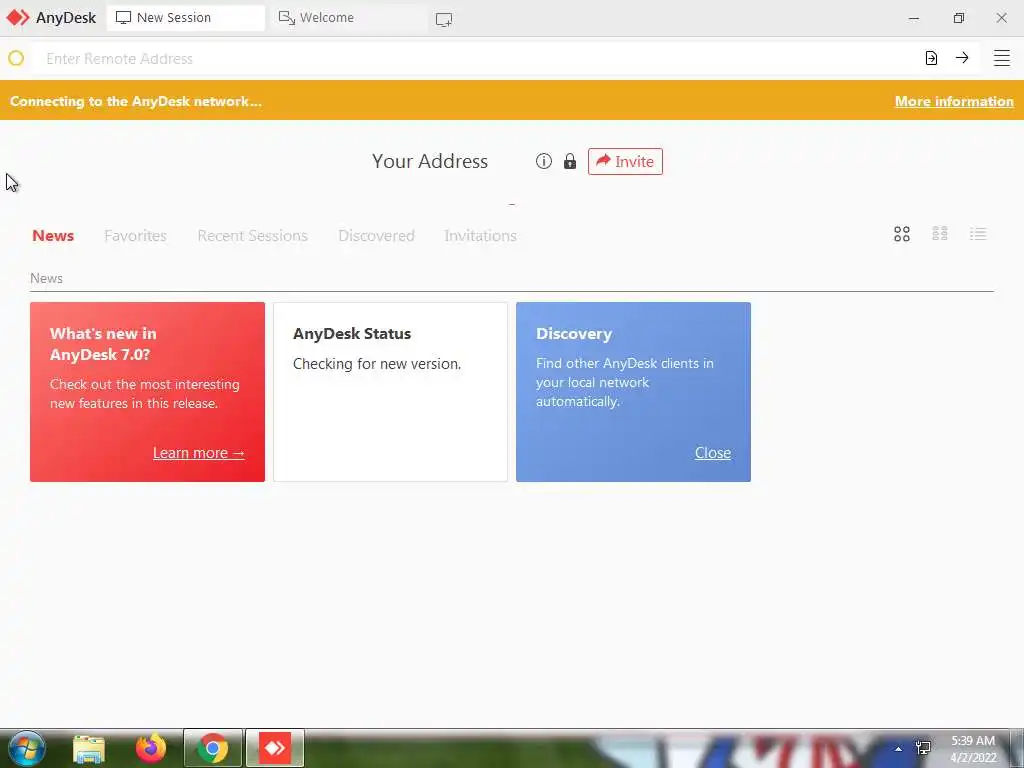Switch to large tiles view icon
This screenshot has width=1024, height=768.
tap(902, 234)
